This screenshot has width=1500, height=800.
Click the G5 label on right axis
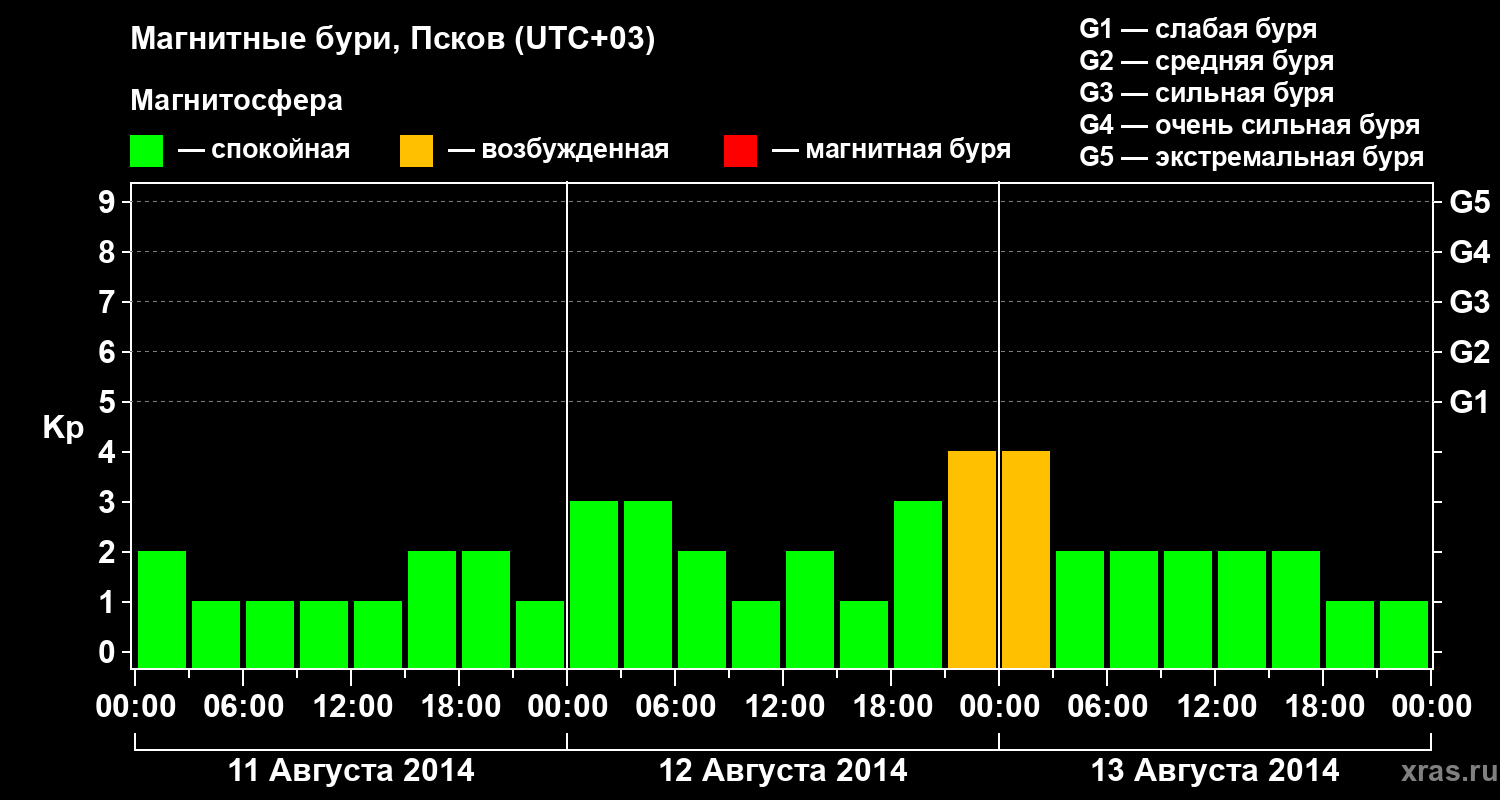(1469, 202)
